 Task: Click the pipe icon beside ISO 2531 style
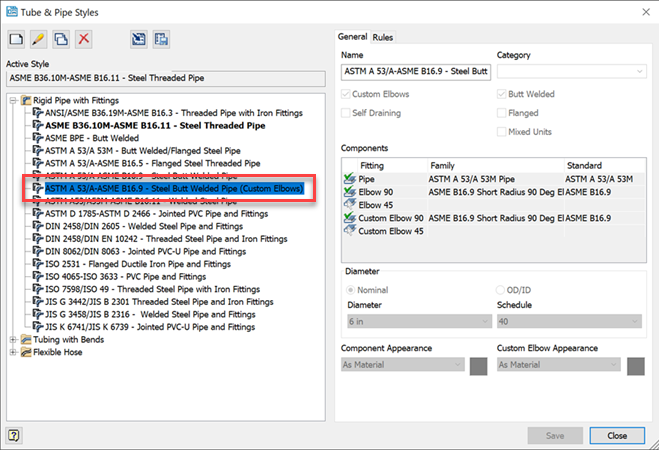coord(38,264)
